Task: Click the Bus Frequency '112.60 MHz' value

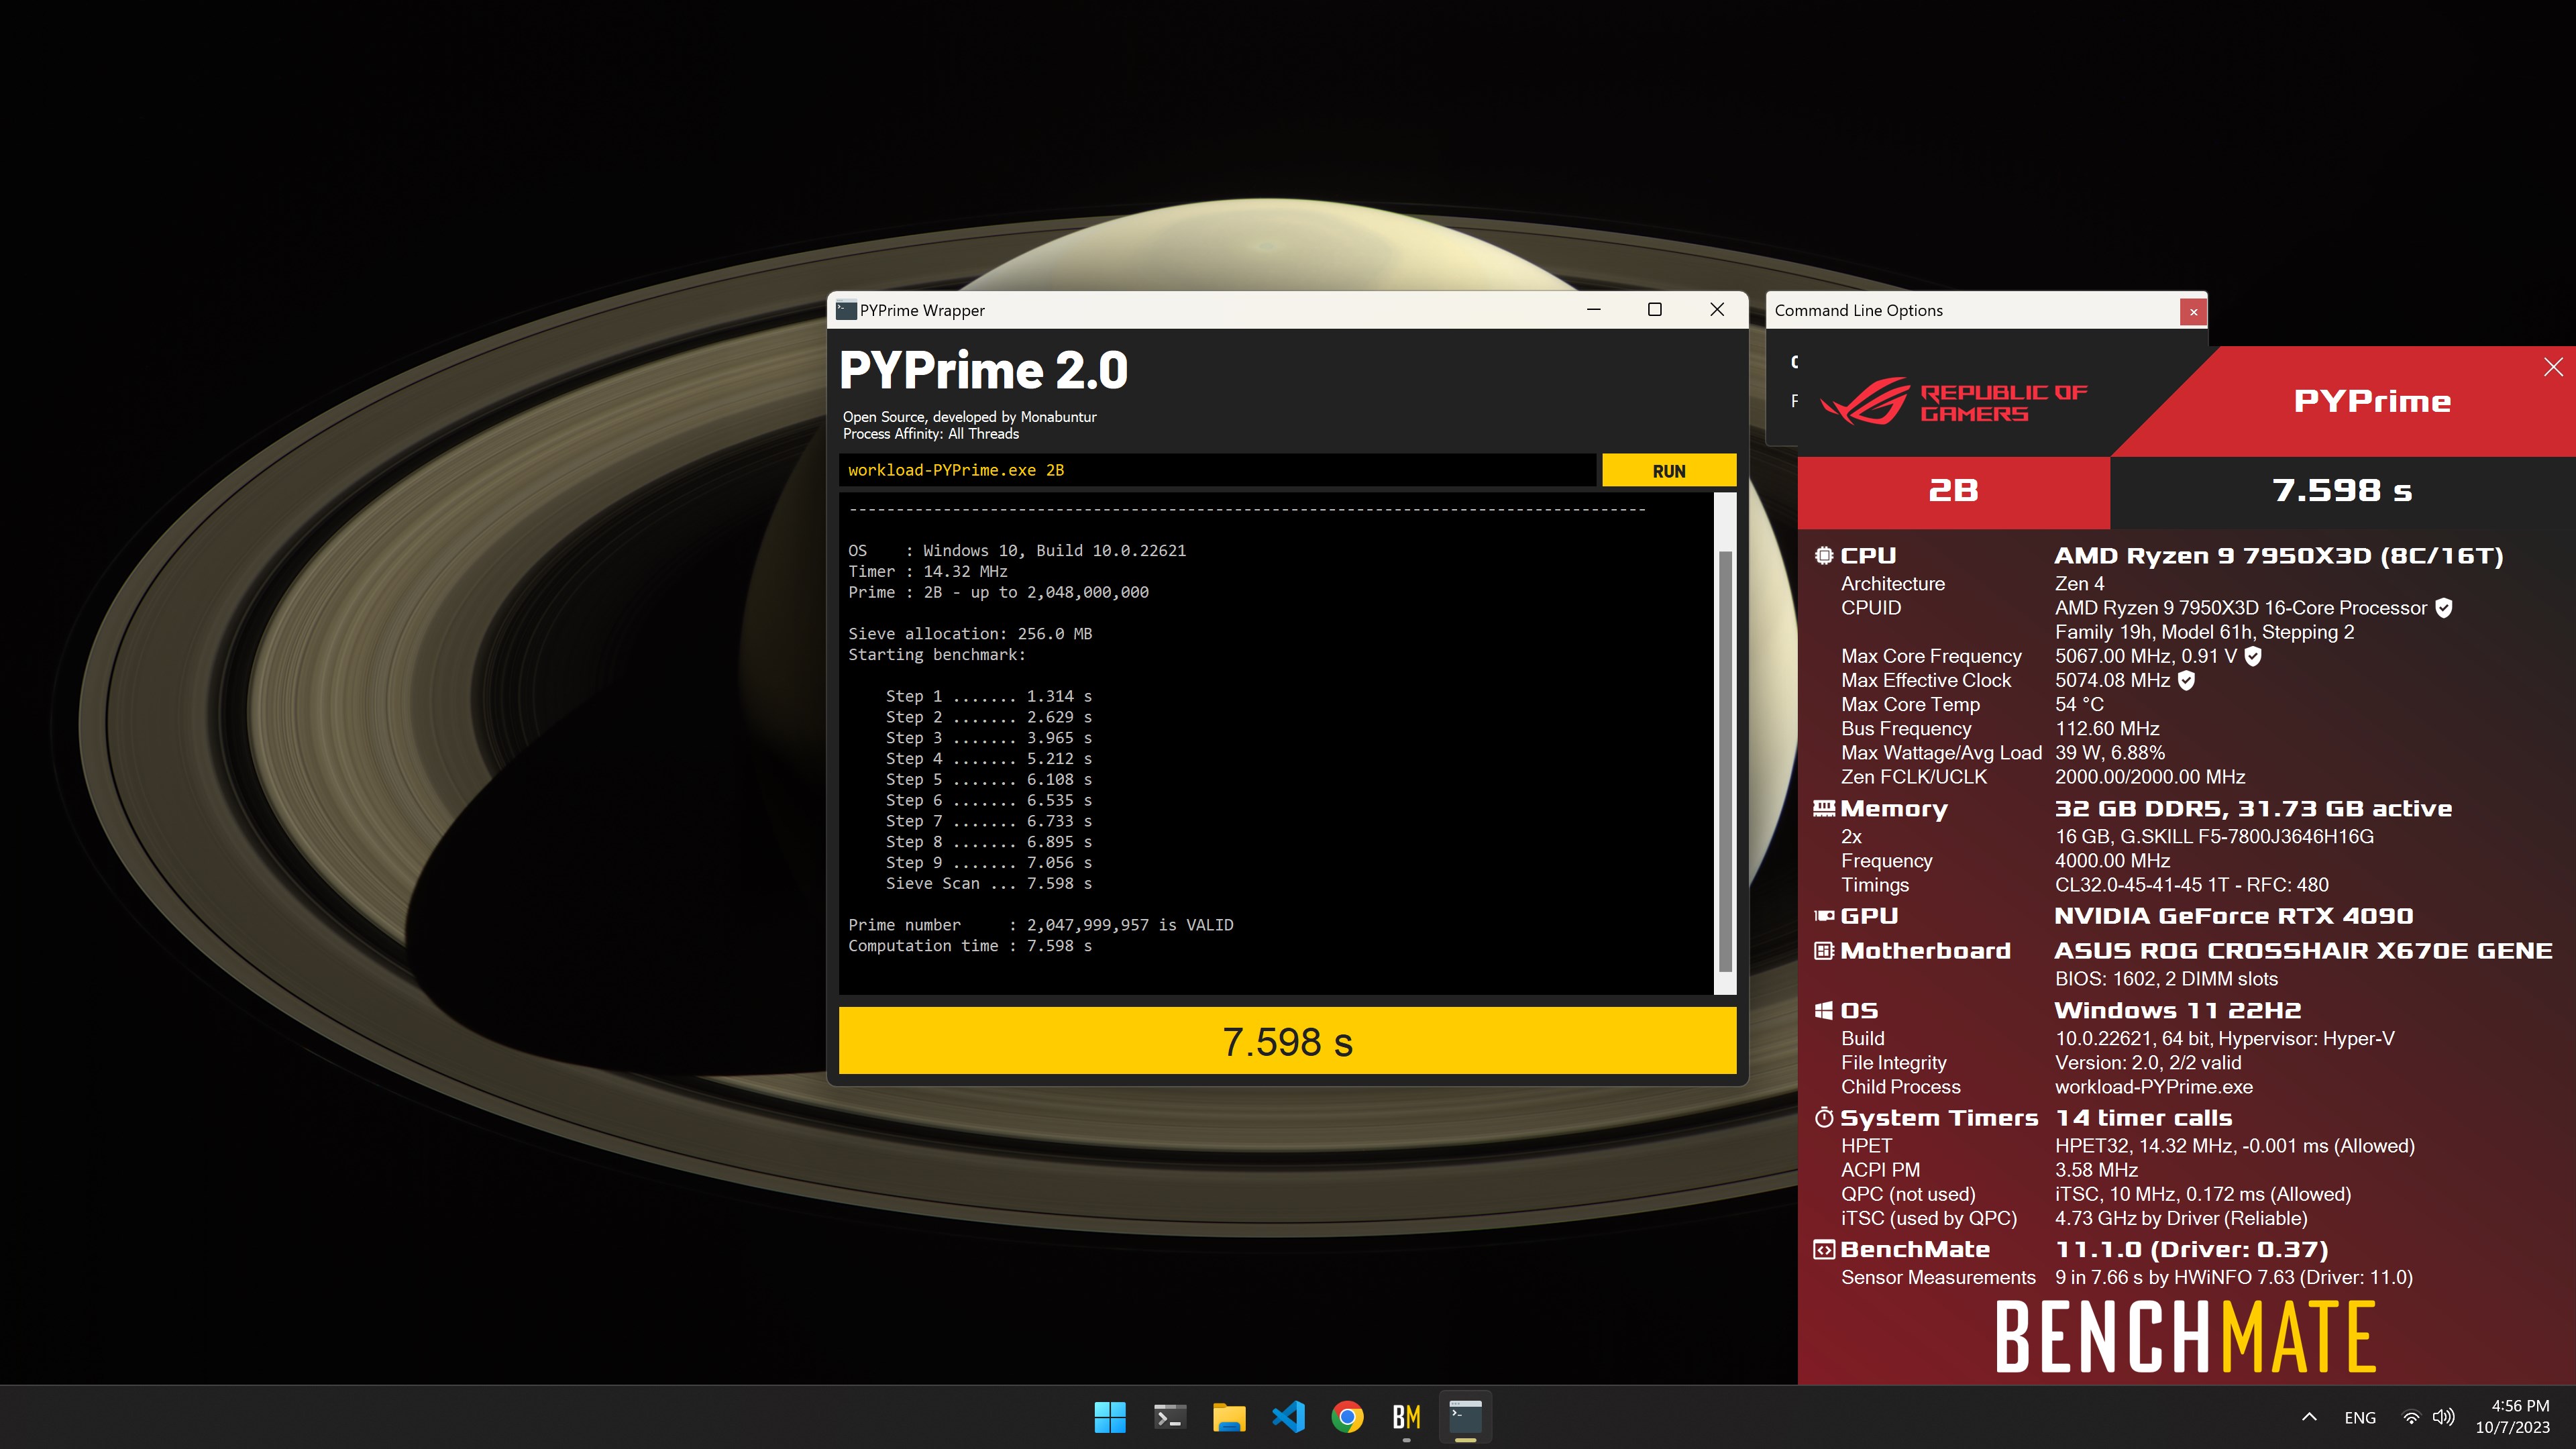Action: tap(2107, 728)
